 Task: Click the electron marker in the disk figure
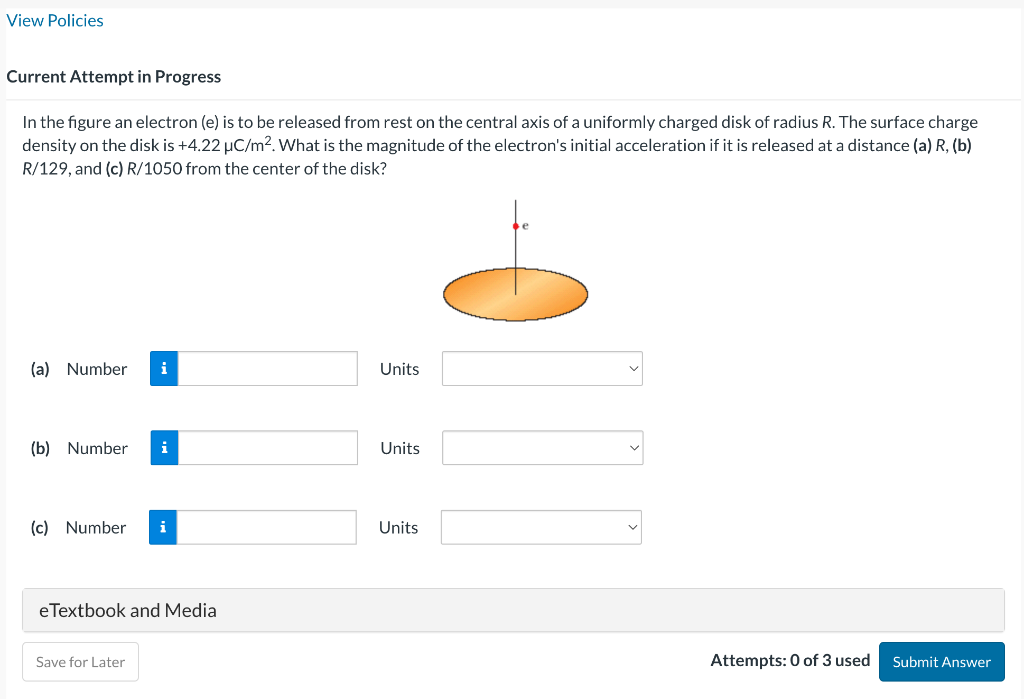coord(513,226)
